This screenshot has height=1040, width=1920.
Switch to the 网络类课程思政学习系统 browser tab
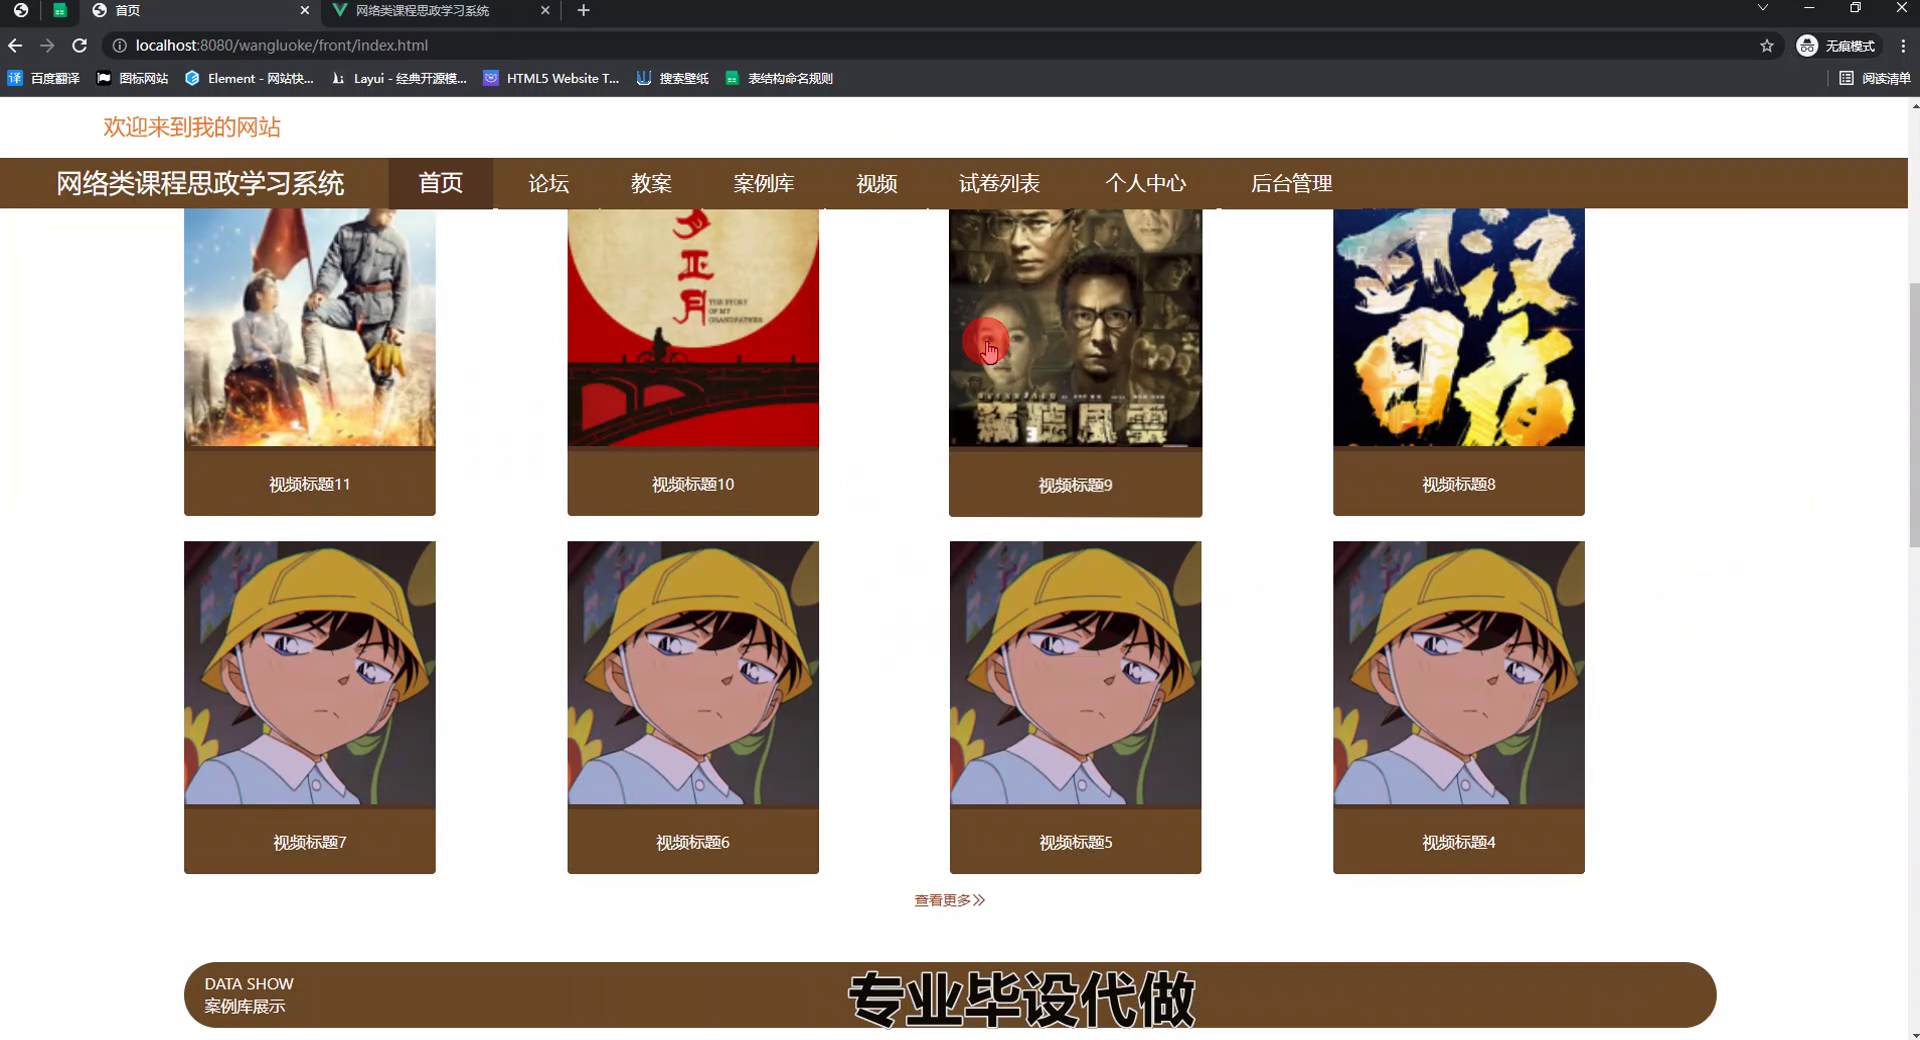tap(441, 10)
